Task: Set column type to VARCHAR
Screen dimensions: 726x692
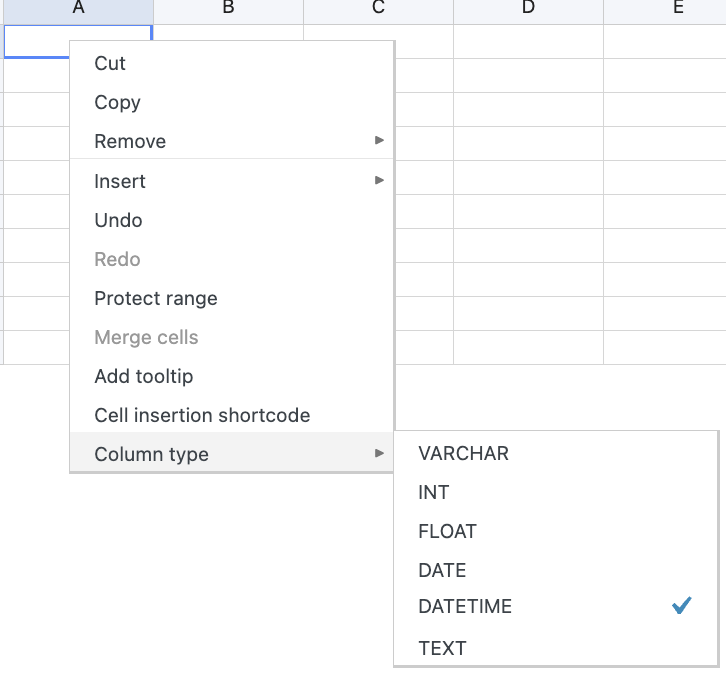Action: click(463, 453)
